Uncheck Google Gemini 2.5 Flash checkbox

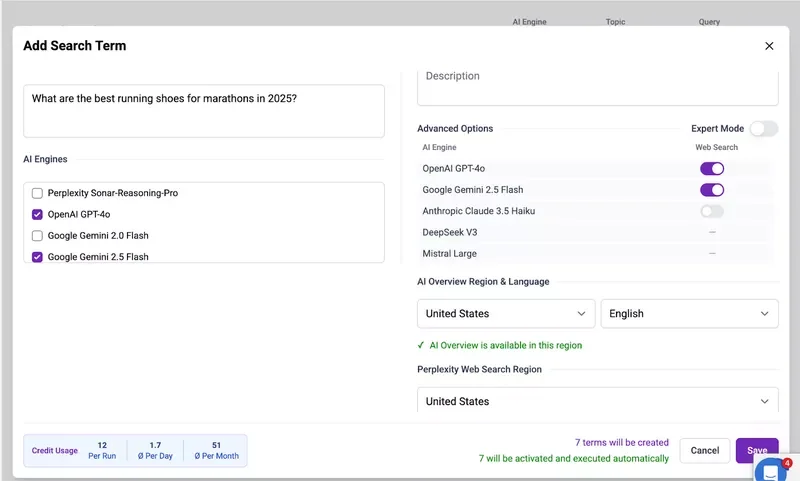pyautogui.click(x=38, y=257)
